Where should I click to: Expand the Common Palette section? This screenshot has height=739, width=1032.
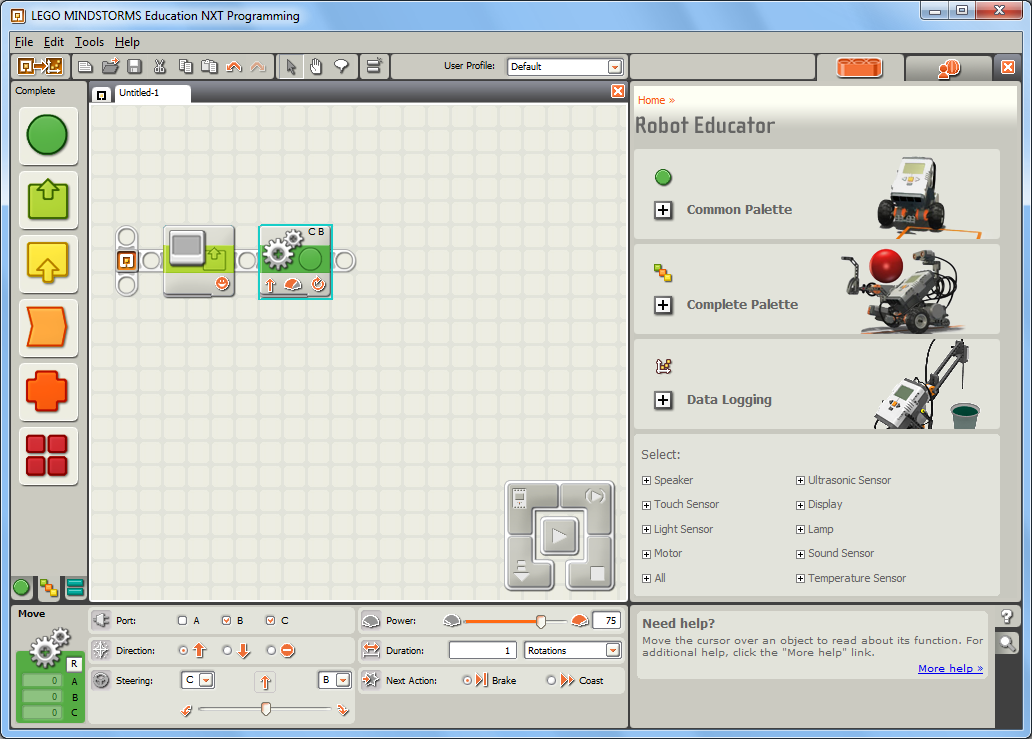click(x=663, y=210)
